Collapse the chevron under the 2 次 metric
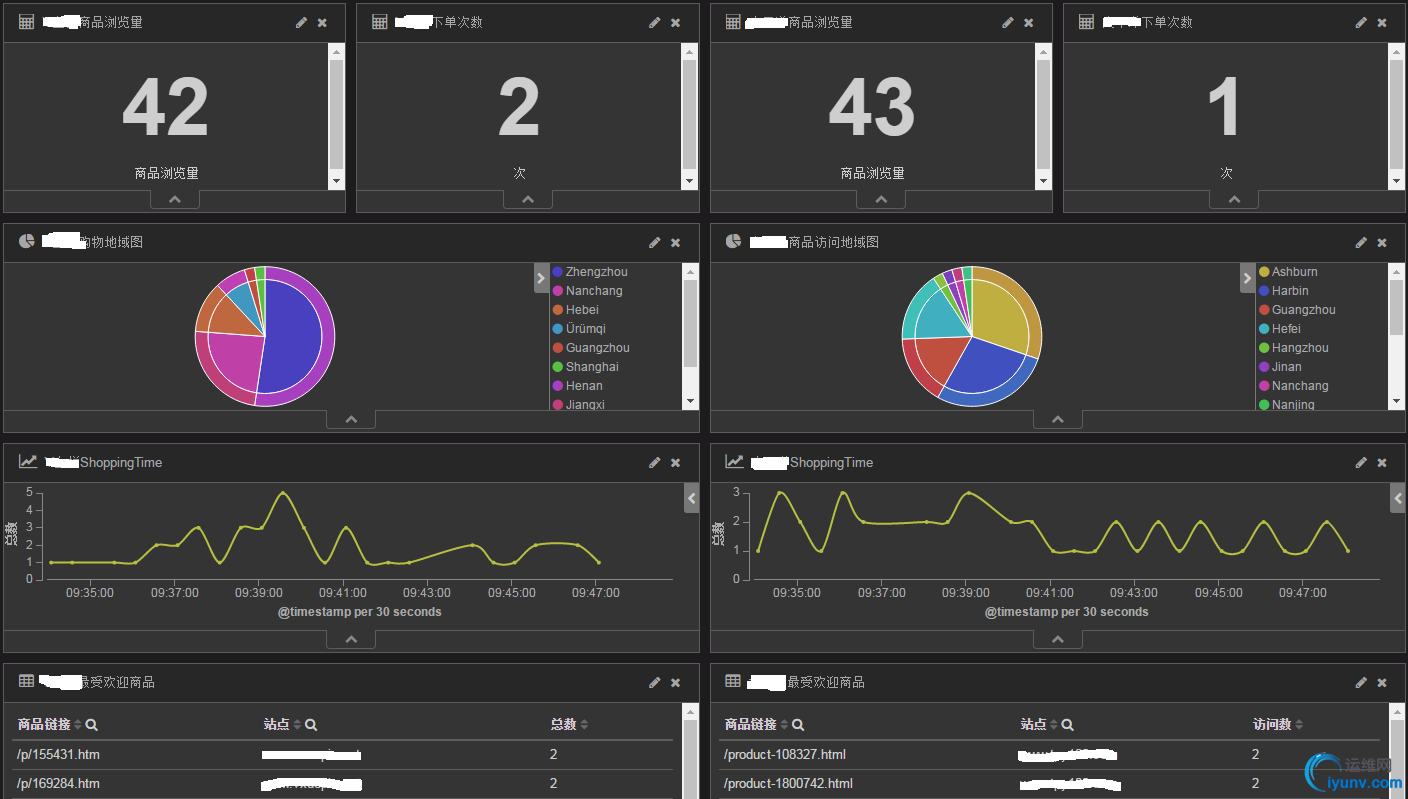The width and height of the screenshot is (1408, 799). [528, 200]
